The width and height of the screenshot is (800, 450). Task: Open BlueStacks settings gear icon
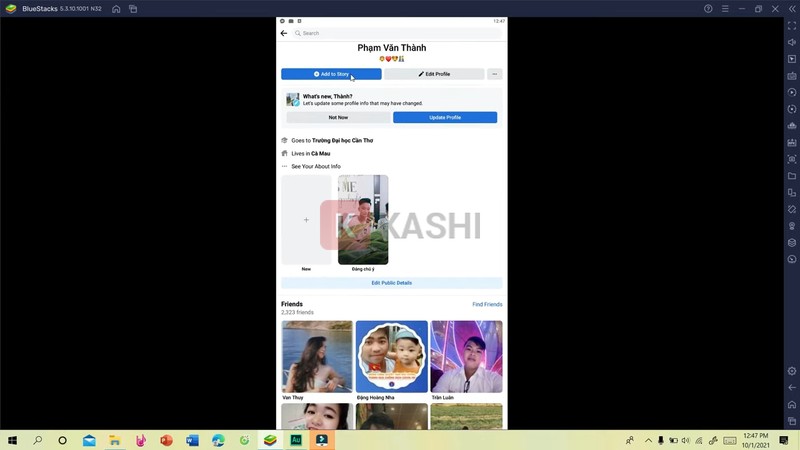point(792,371)
